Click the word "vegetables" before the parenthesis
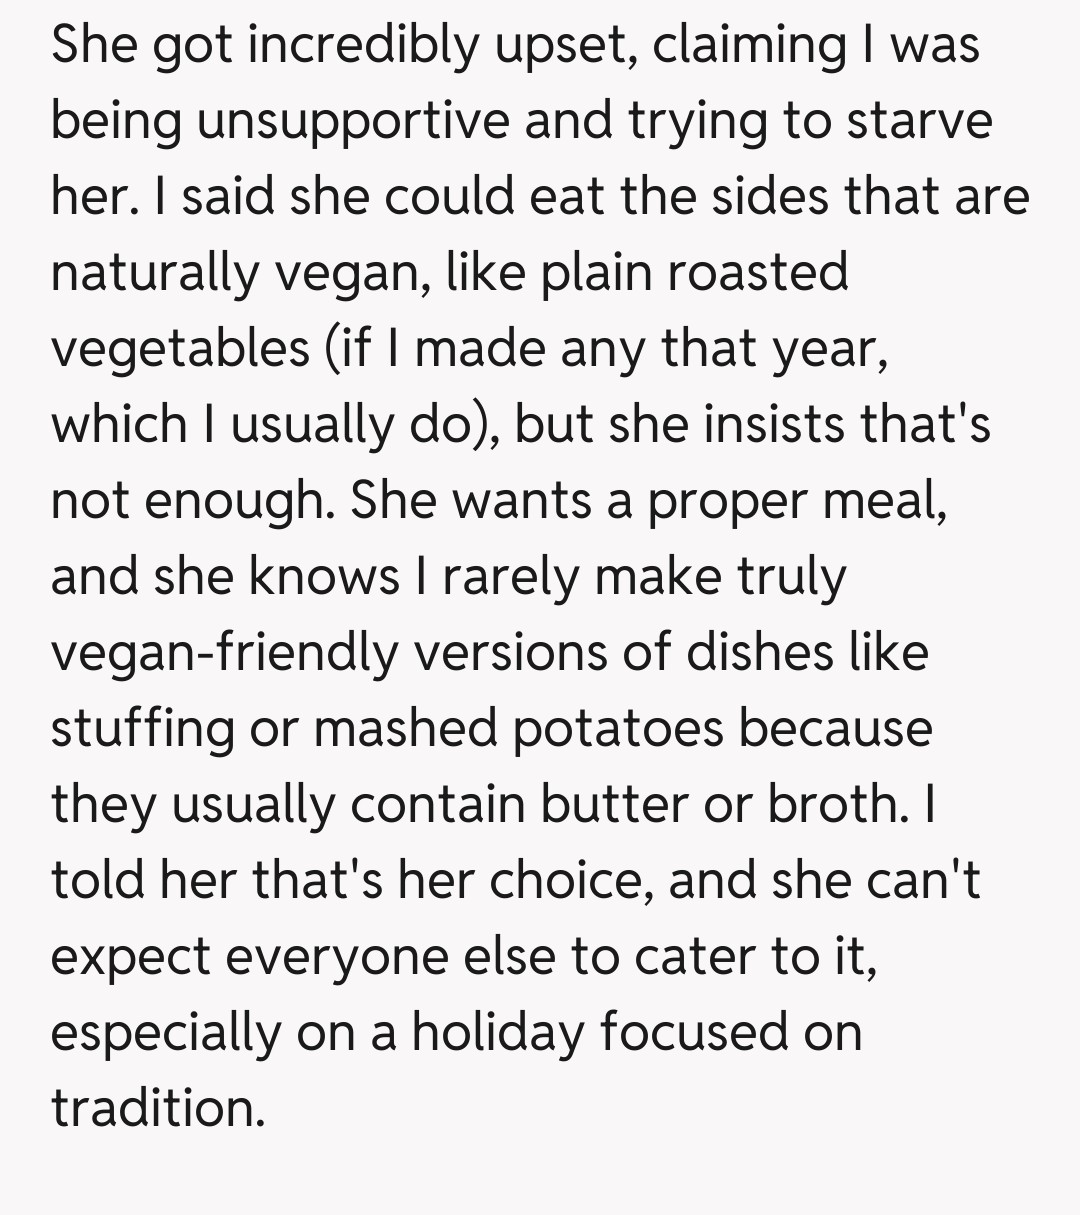 click(x=180, y=348)
